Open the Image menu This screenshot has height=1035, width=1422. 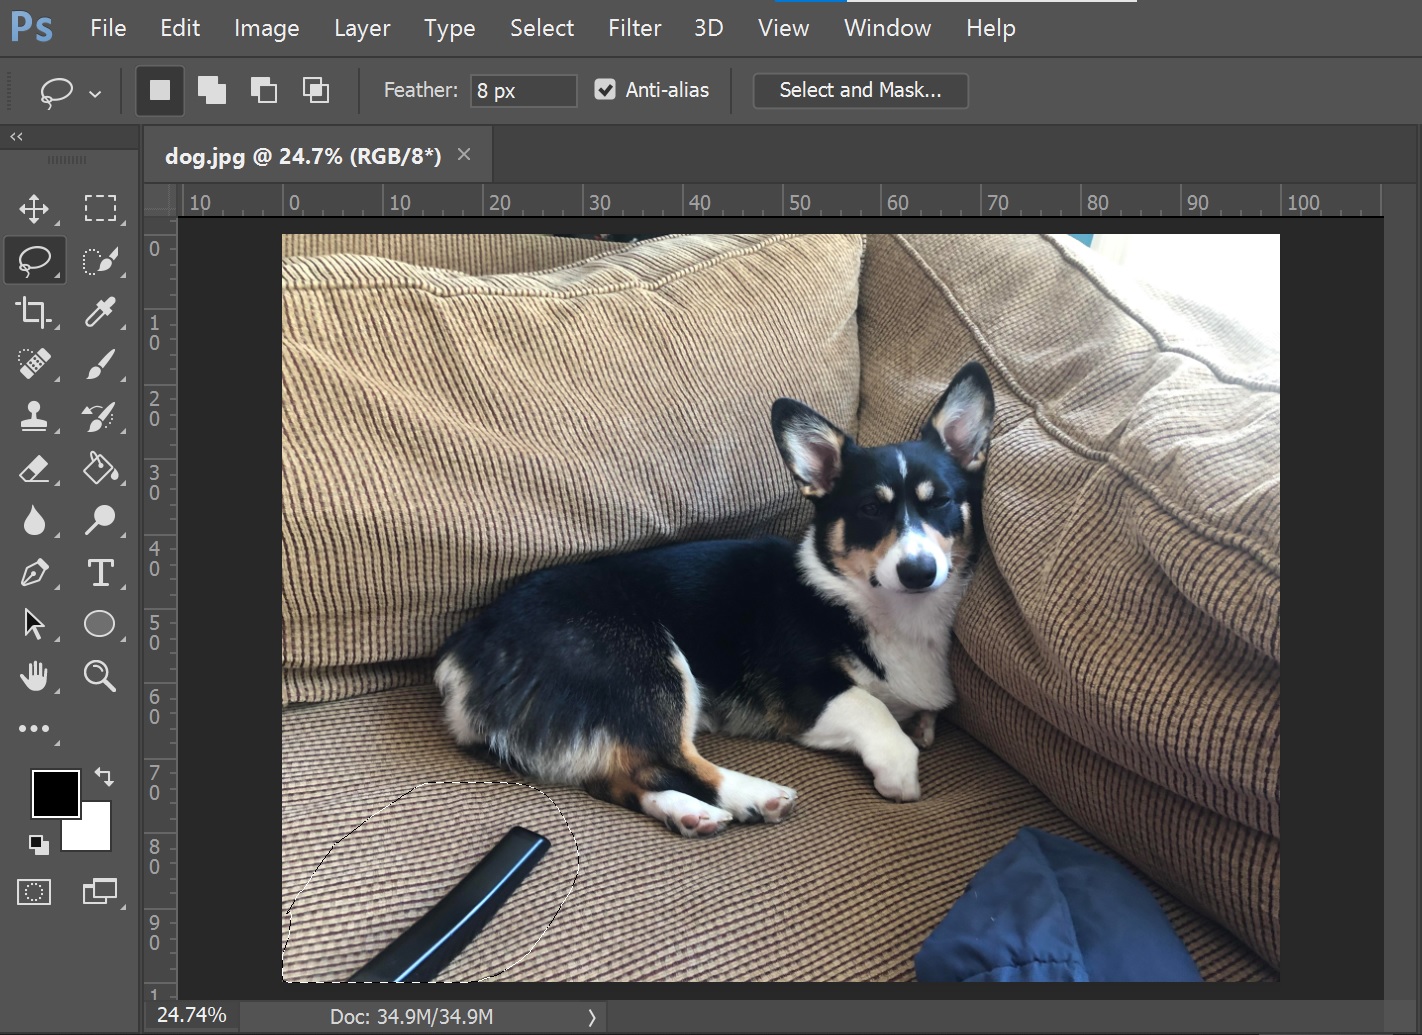(267, 28)
